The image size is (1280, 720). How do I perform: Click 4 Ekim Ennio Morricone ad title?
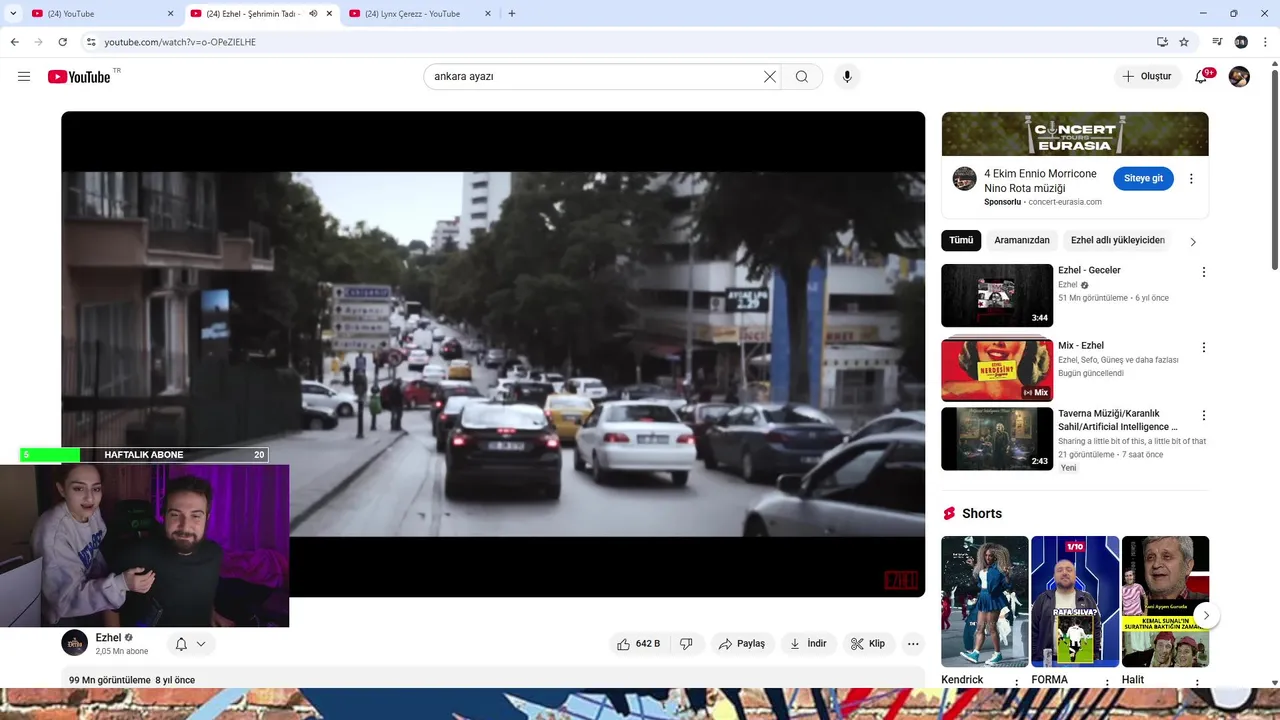point(1040,181)
